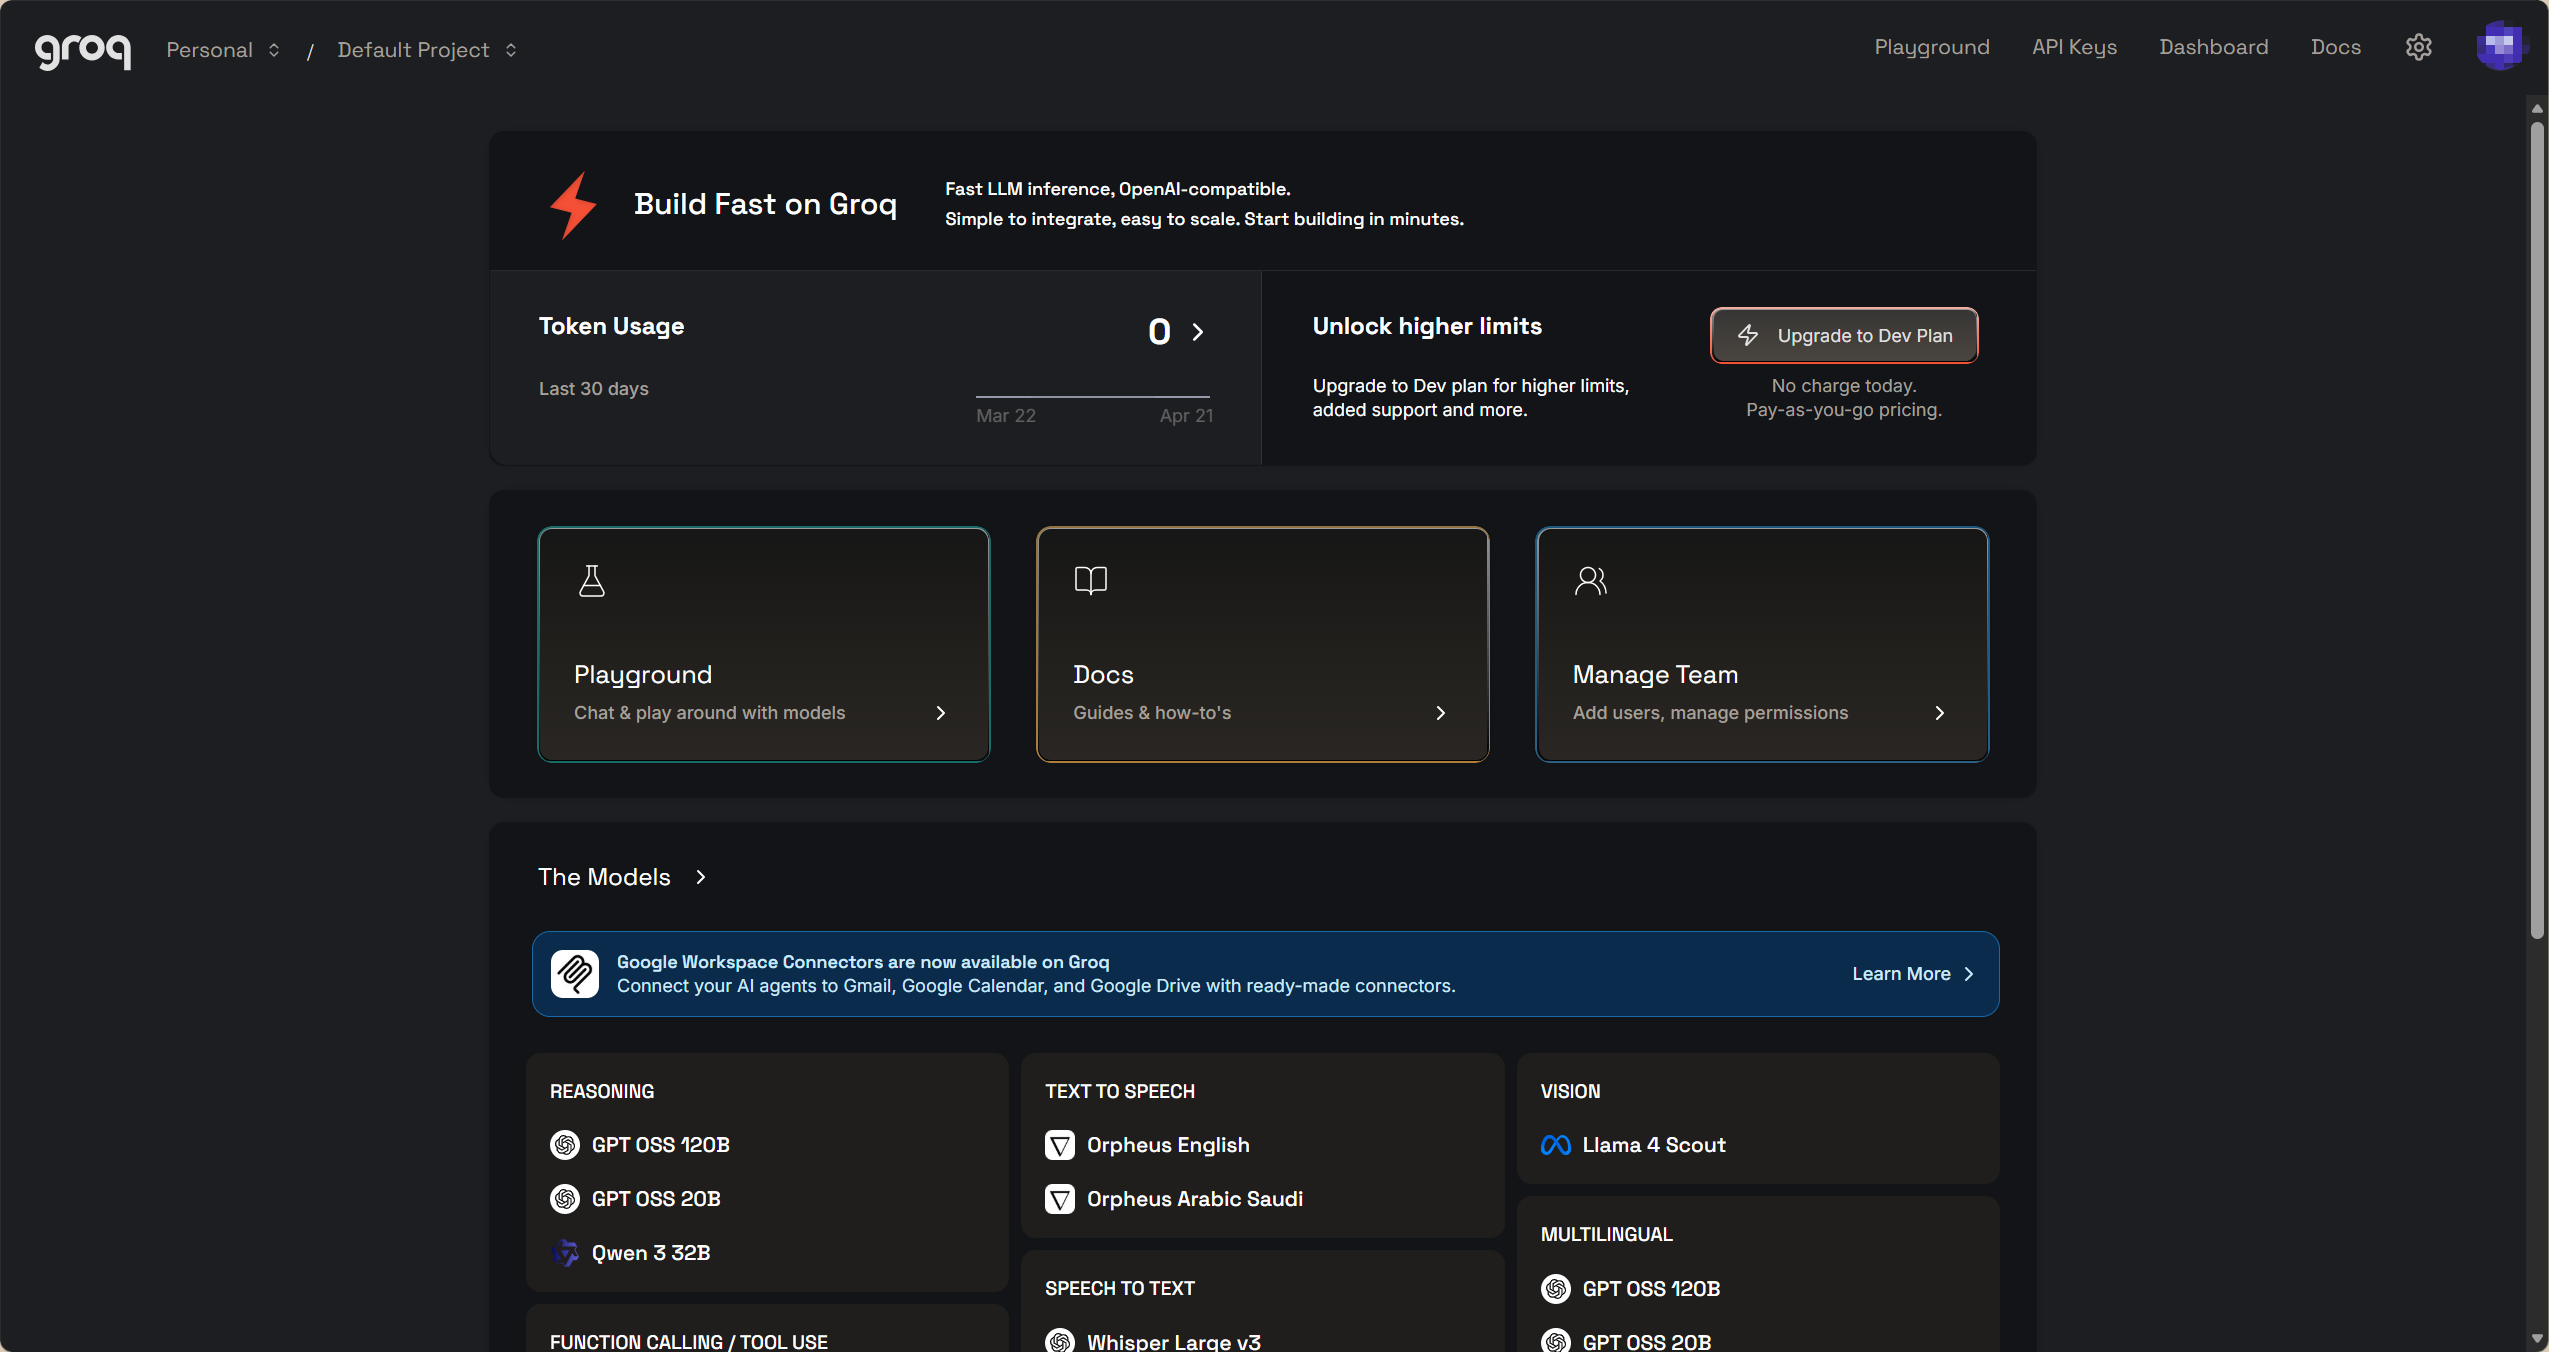Click the scrollbar down arrow
2549x1352 pixels.
pos(2536,1338)
